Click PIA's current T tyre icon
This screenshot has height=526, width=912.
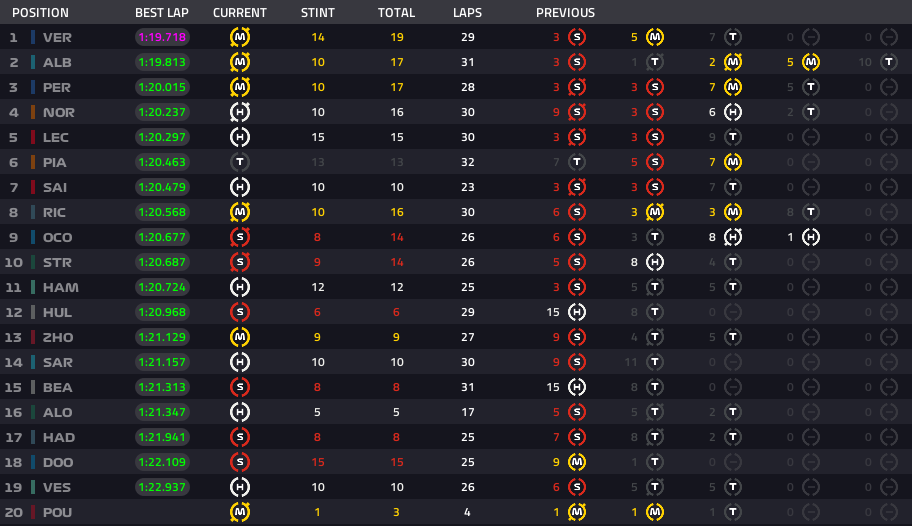click(240, 162)
